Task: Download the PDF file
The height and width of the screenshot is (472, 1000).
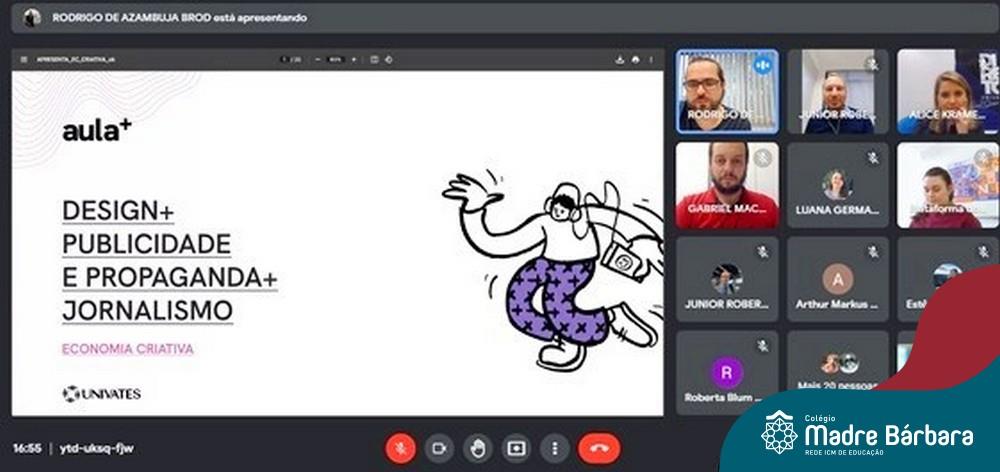Action: (x=619, y=59)
